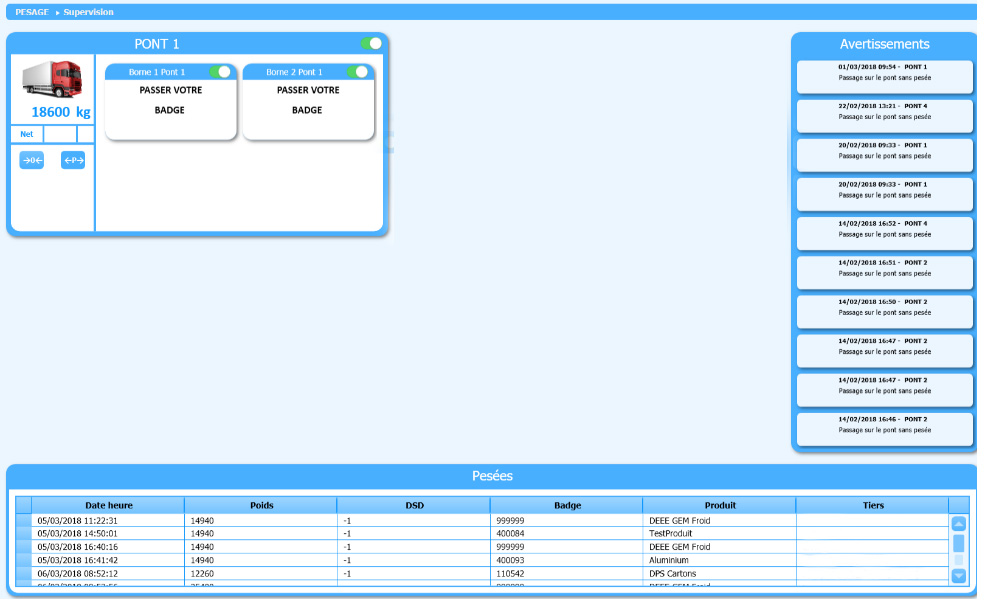This screenshot has width=985, height=602.
Task: Select the row with badge 110542
Action: tap(566, 573)
